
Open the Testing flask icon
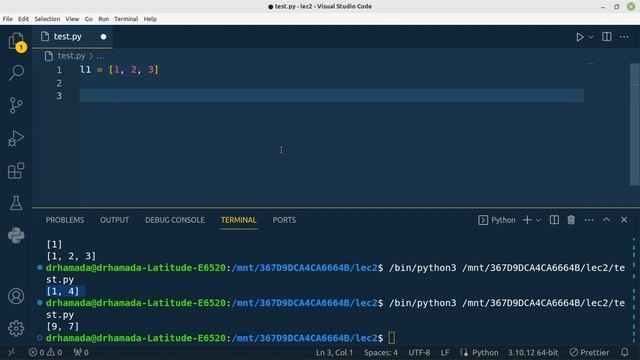point(16,203)
